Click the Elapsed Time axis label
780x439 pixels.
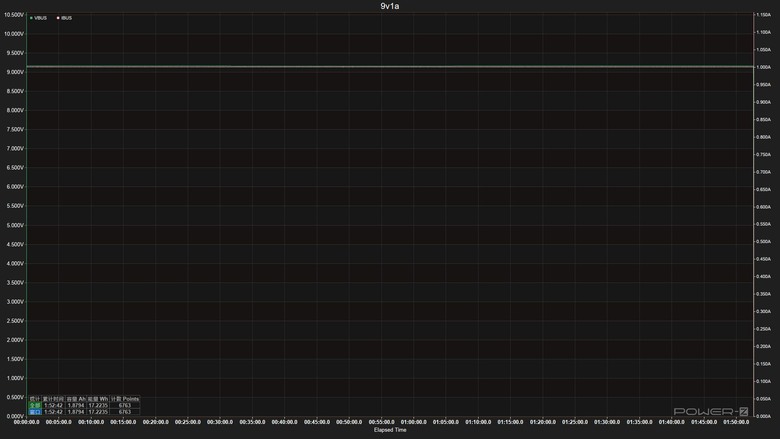[x=390, y=430]
